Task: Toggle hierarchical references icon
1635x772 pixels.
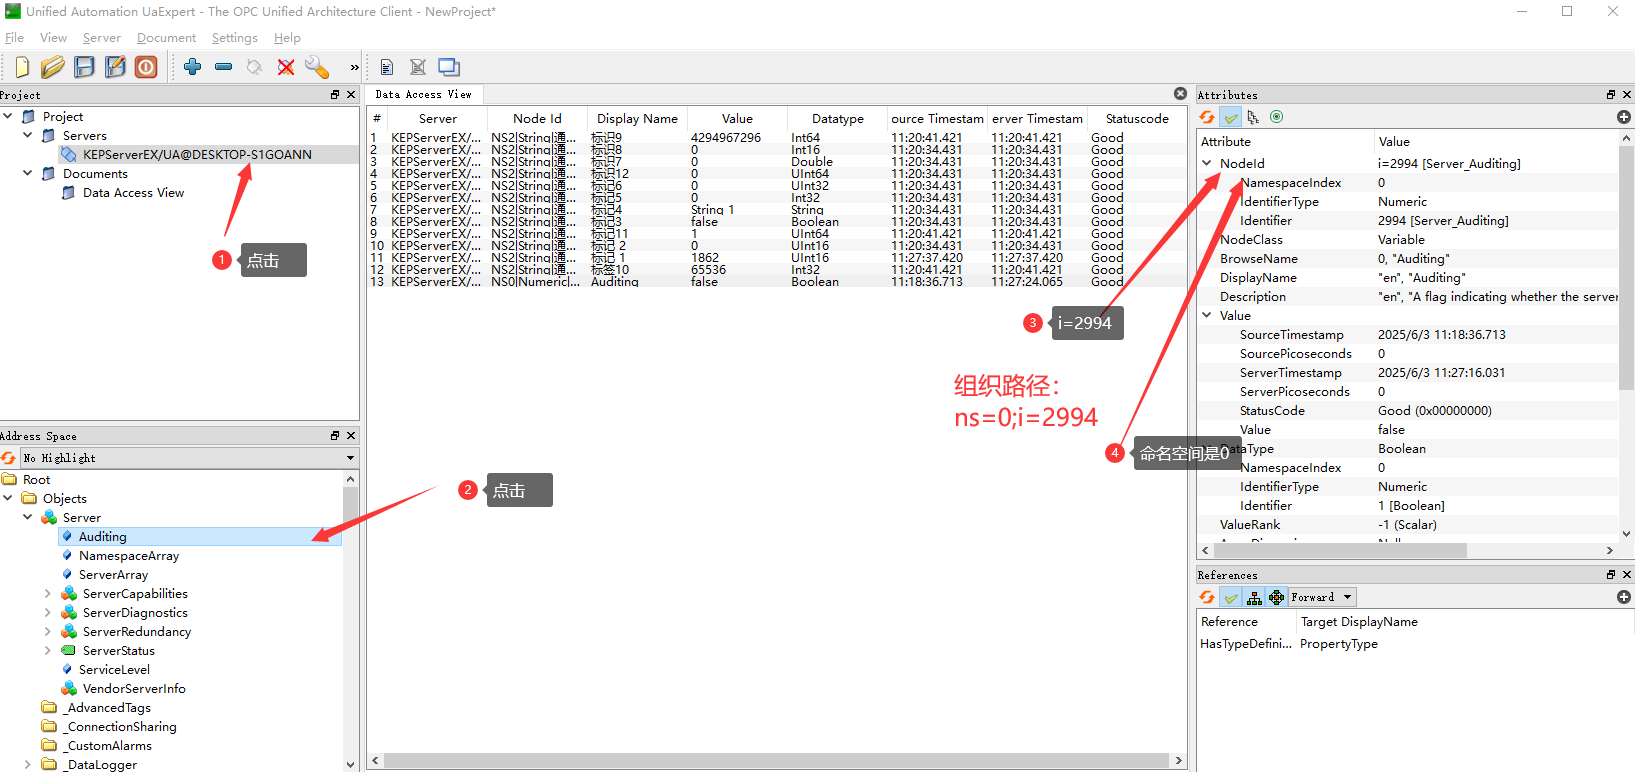Action: coord(1254,597)
